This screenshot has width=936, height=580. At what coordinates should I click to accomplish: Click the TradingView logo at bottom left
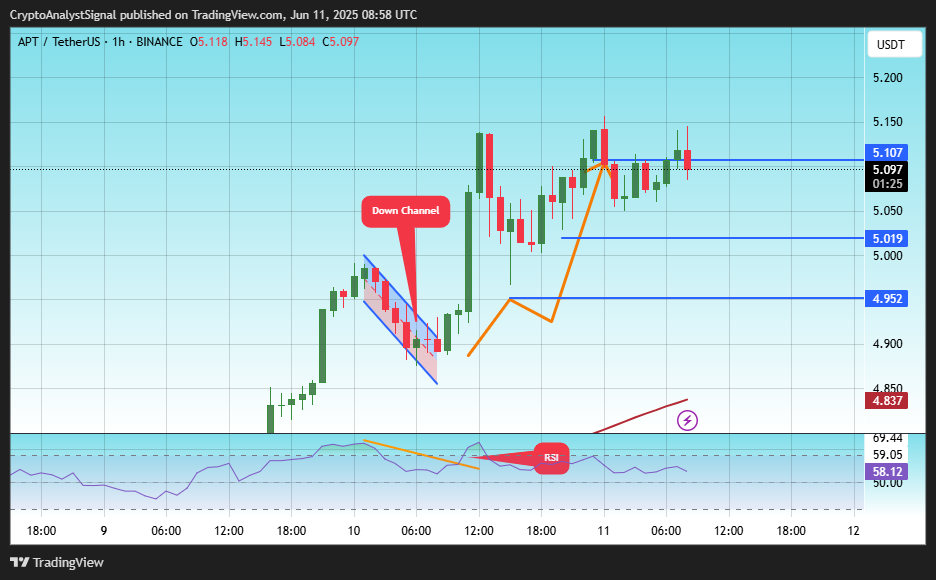pyautogui.click(x=57, y=563)
